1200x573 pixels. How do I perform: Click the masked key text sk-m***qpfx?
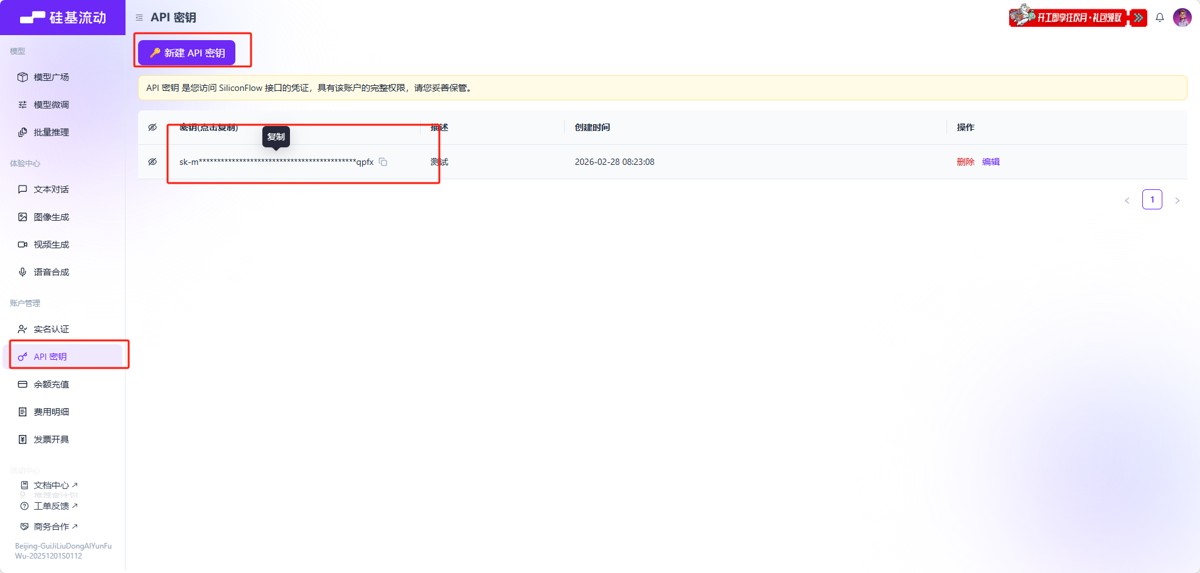tap(276, 162)
